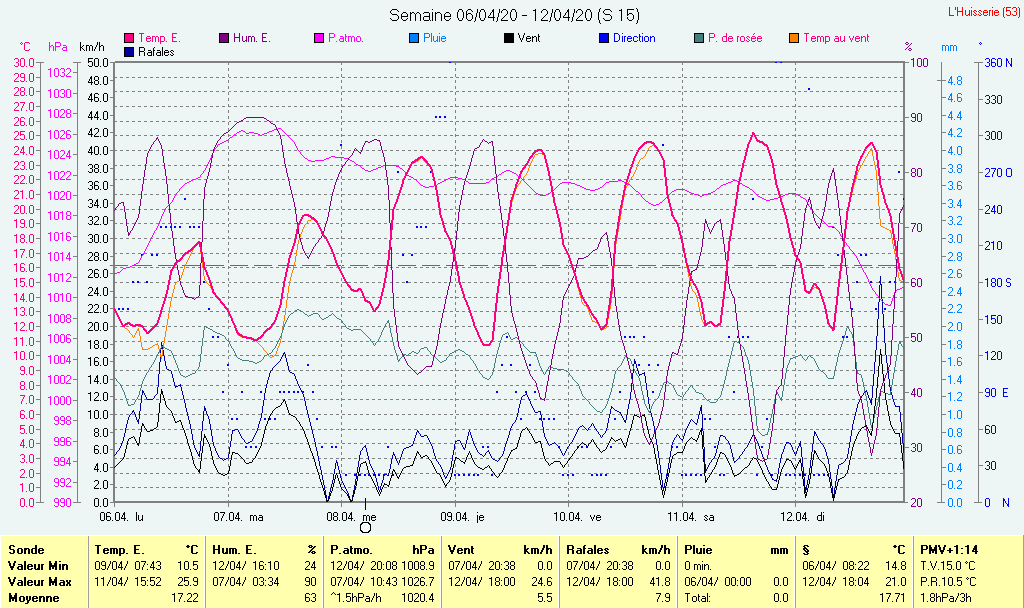This screenshot has height=608, width=1024.
Task: Click the 'Pluie' legend label
Action: click(434, 38)
